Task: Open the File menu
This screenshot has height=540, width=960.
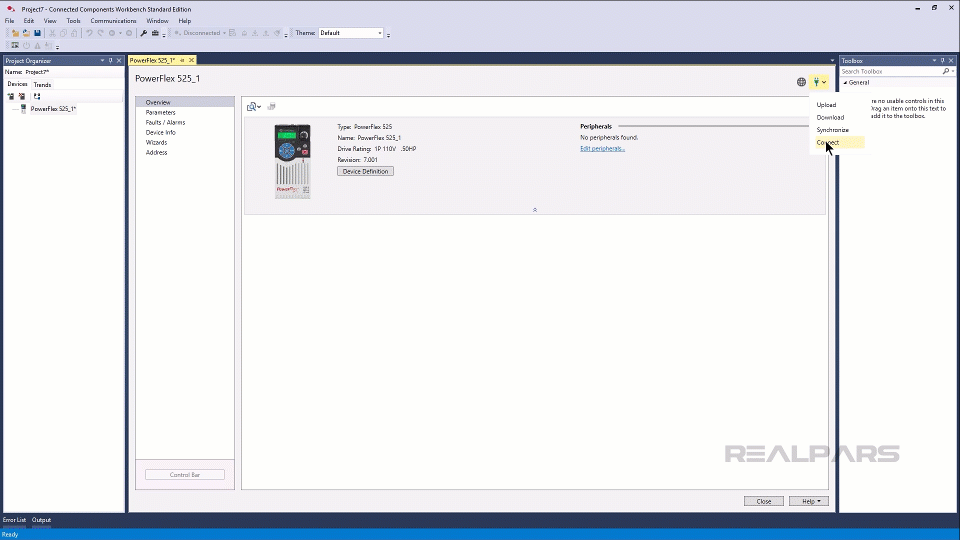Action: pos(10,21)
